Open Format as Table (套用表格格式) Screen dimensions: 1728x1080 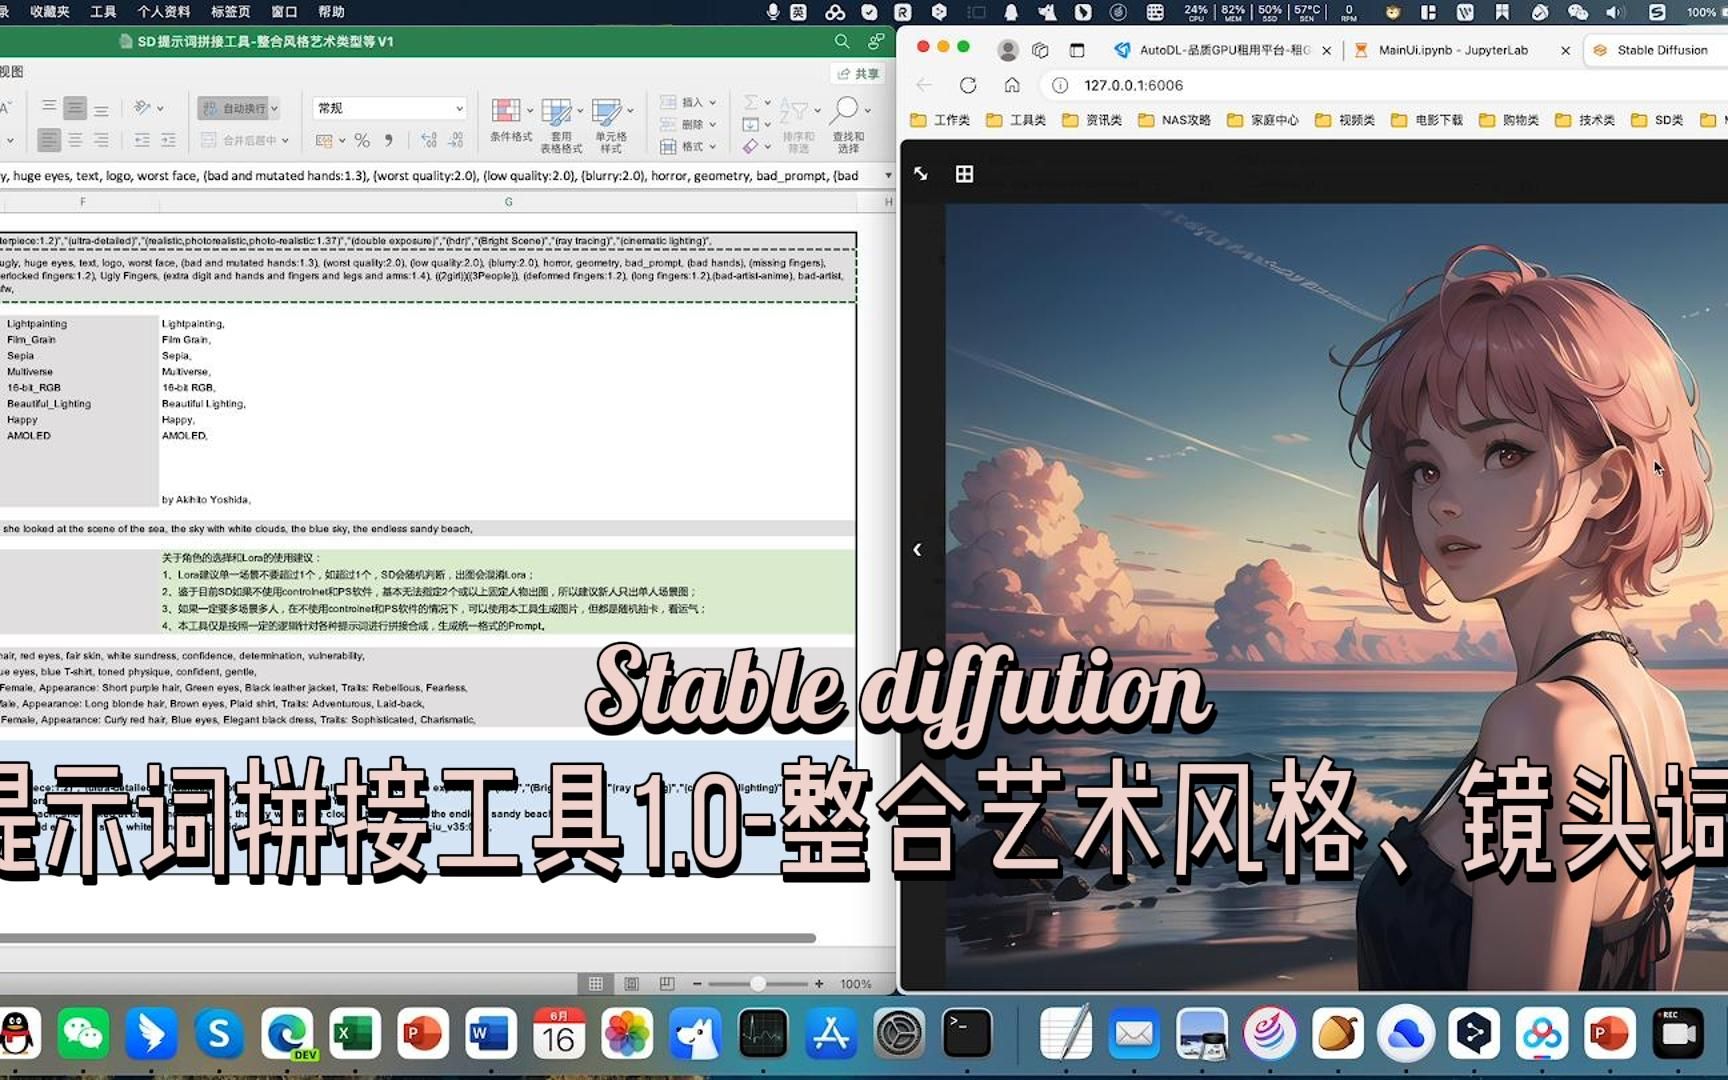(x=561, y=124)
